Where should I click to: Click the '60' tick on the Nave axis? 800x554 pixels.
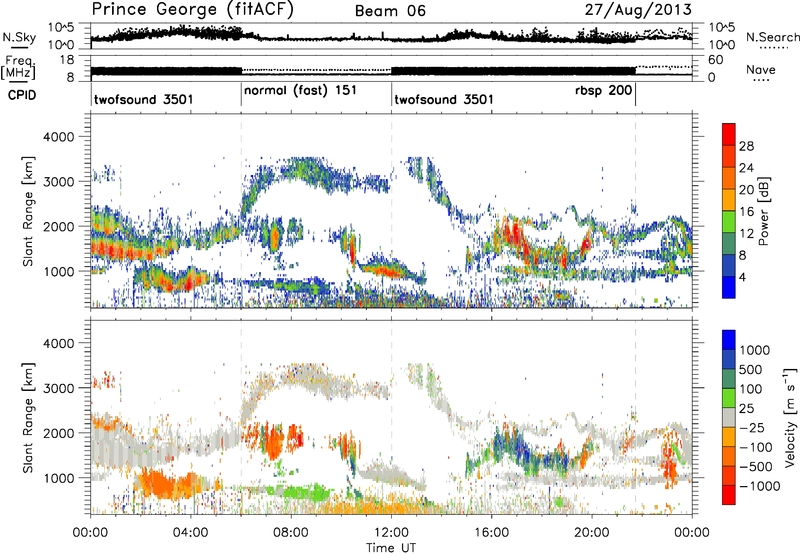(x=715, y=60)
